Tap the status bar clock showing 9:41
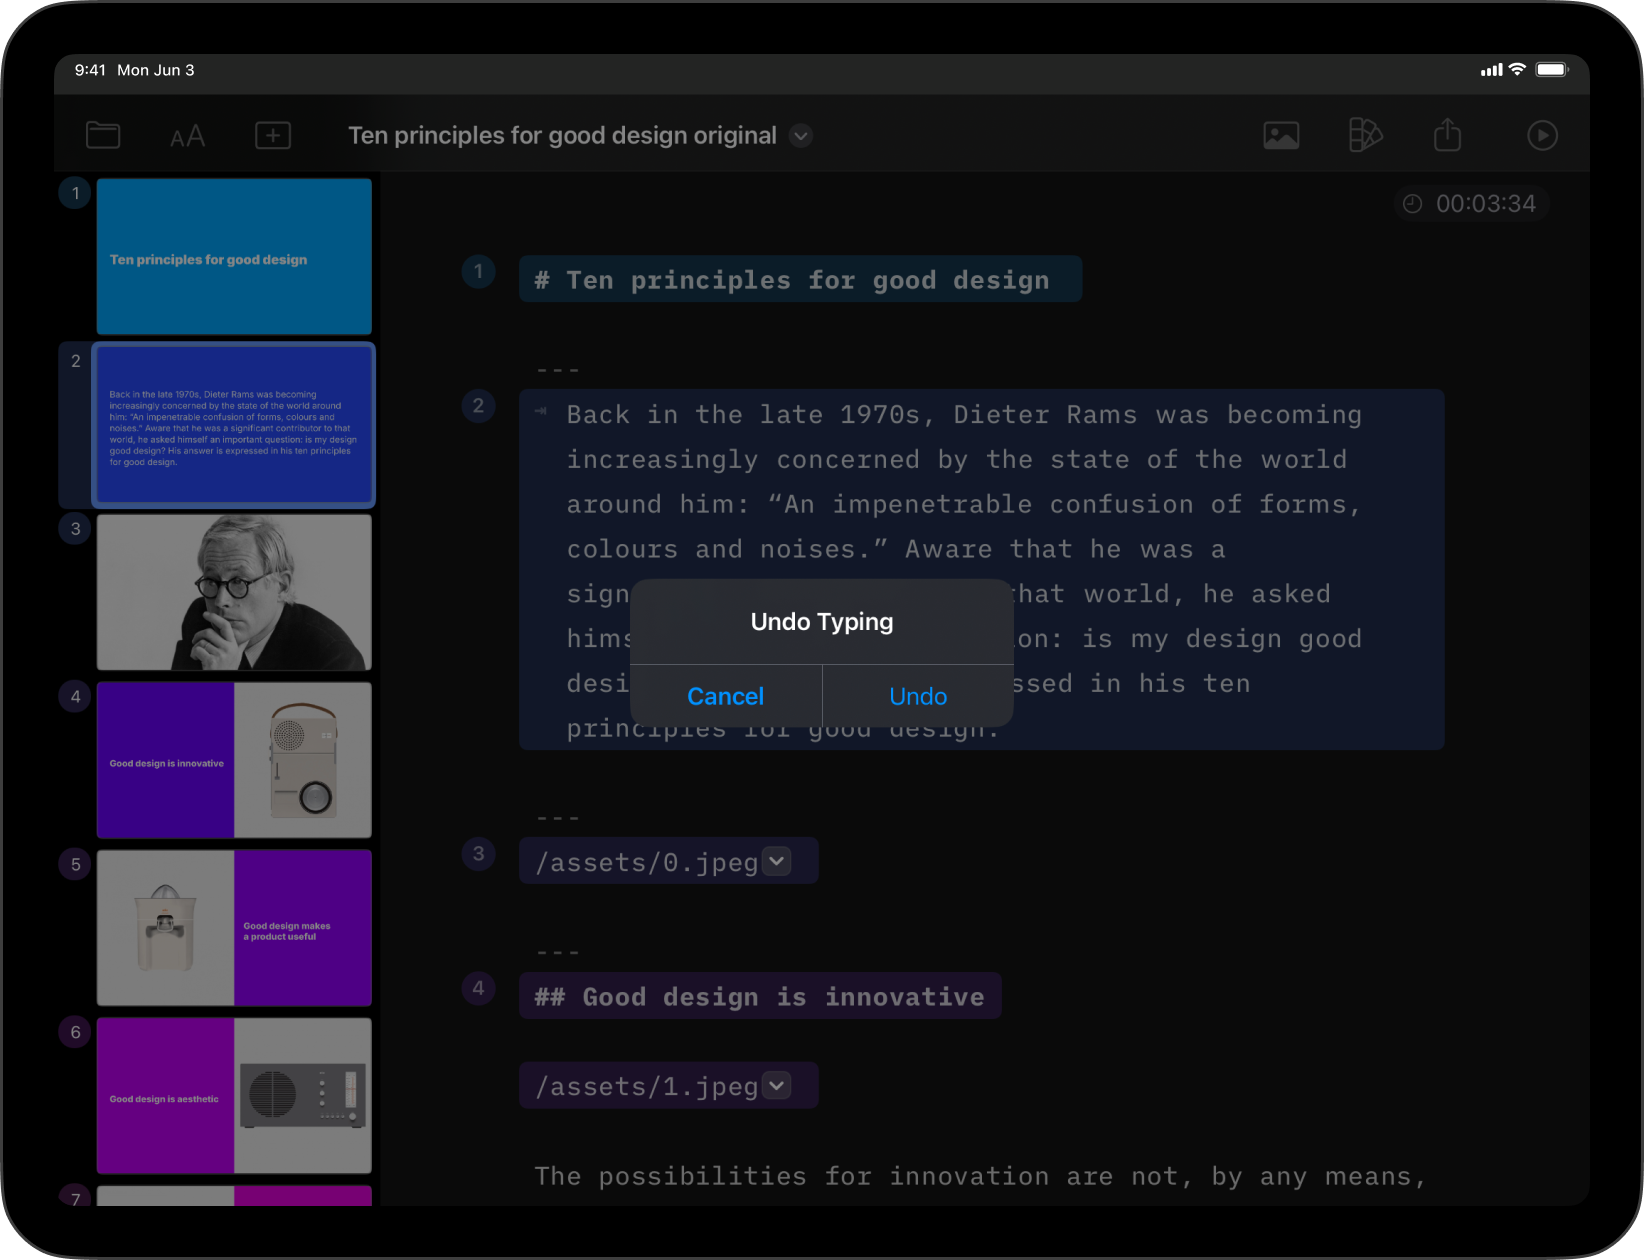Image resolution: width=1644 pixels, height=1260 pixels. pos(91,70)
